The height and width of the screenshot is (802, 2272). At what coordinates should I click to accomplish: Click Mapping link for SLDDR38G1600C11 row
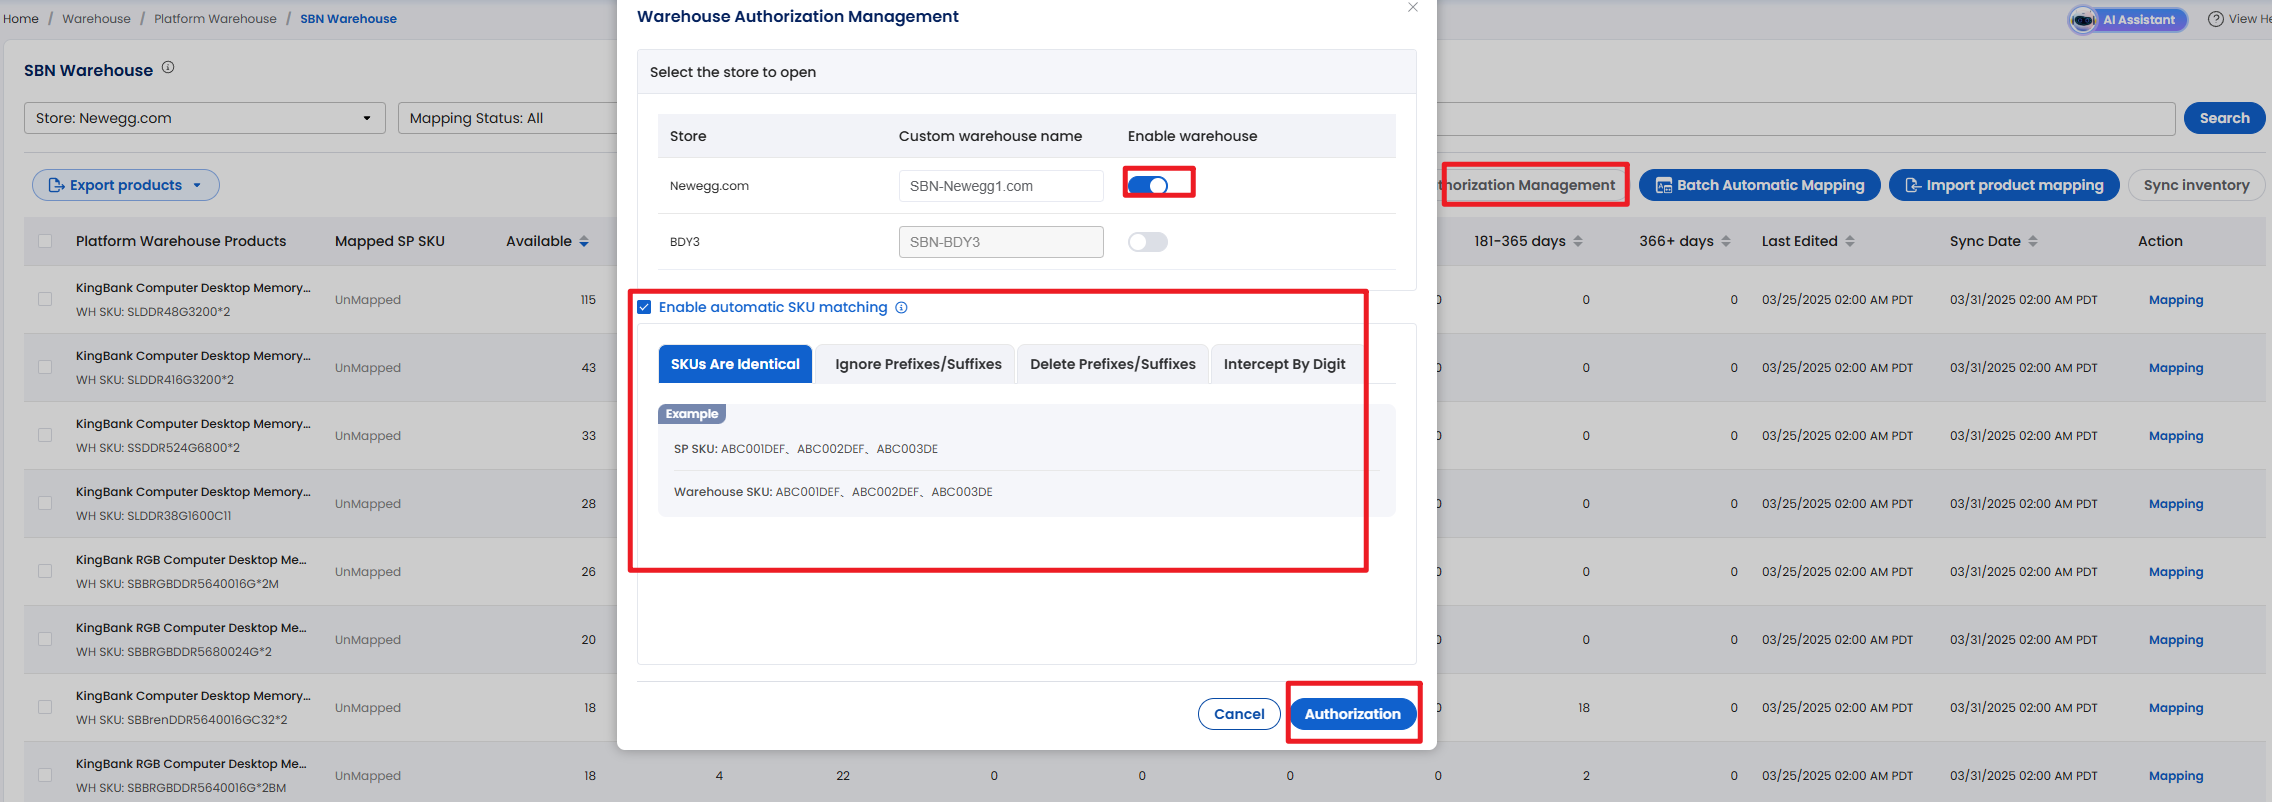coord(2176,504)
